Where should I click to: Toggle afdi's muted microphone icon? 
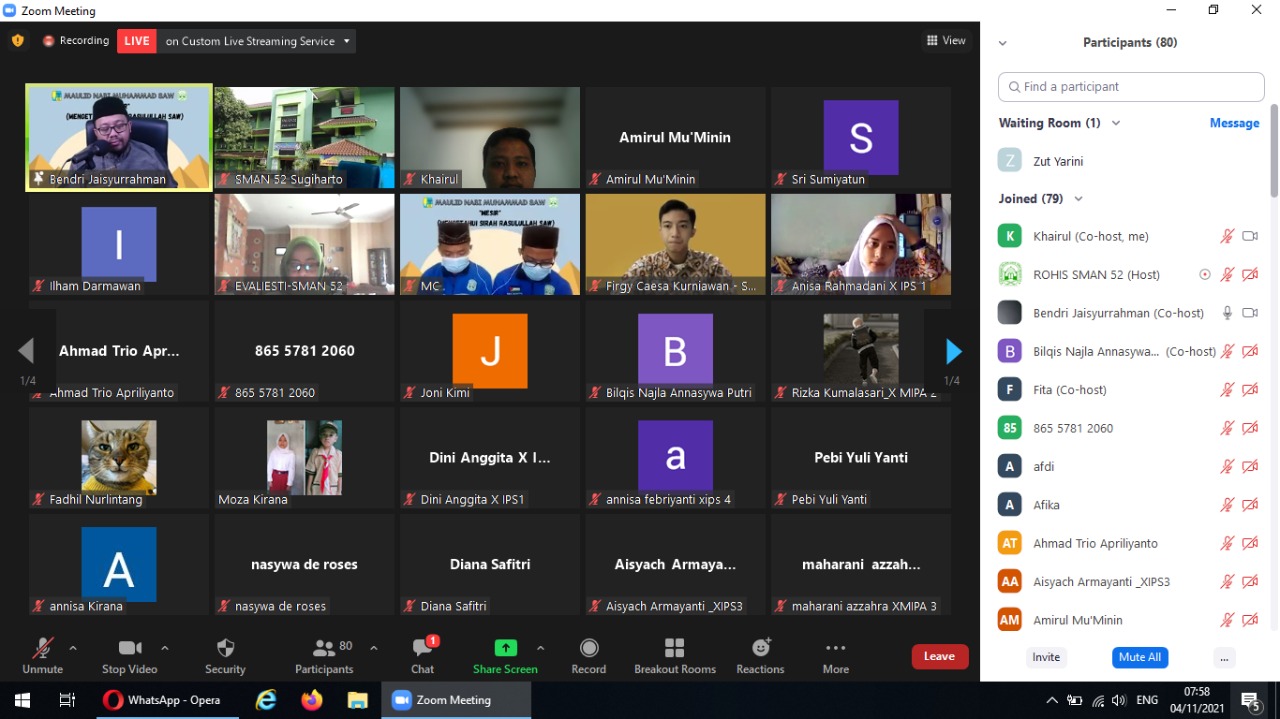pyautogui.click(x=1227, y=467)
